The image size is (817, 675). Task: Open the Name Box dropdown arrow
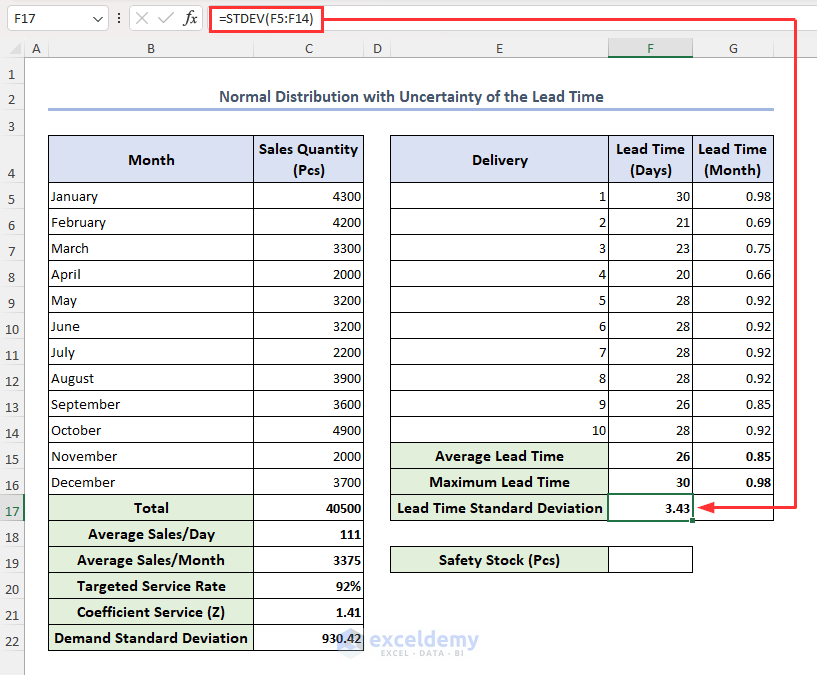click(97, 19)
